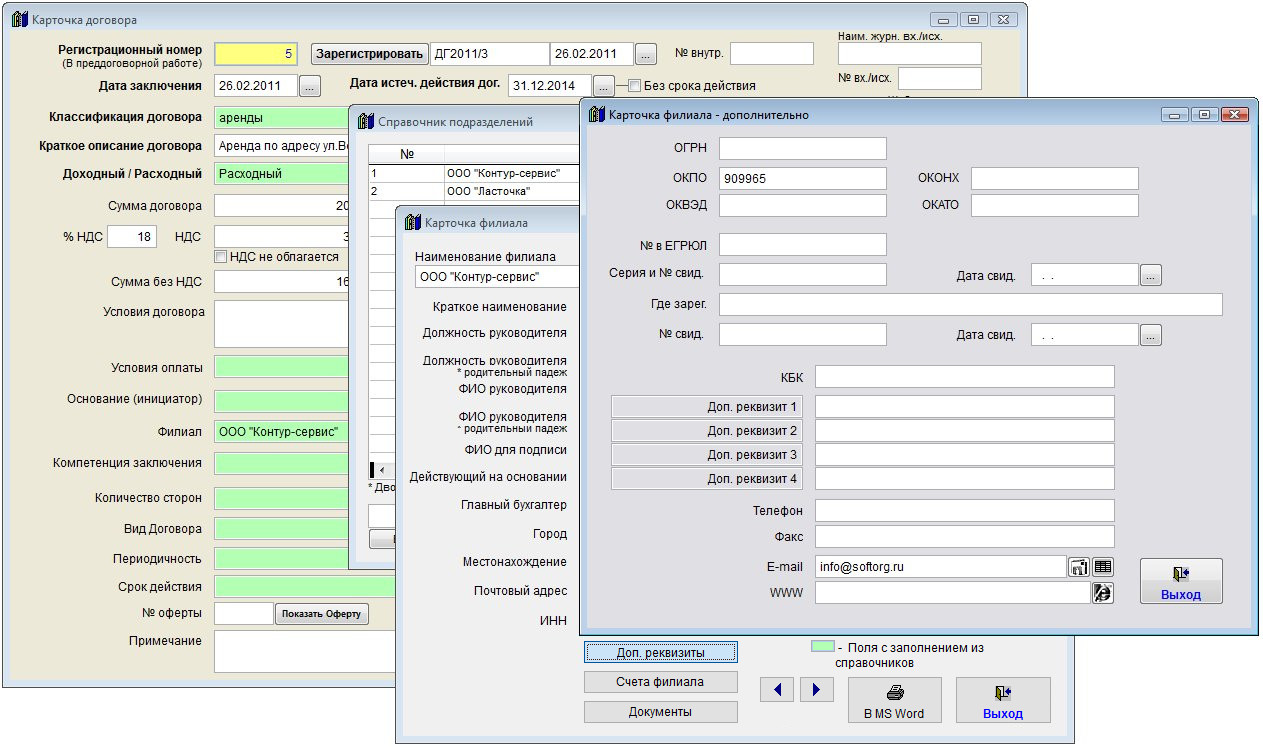Open date picker for Дата заключения
The width and height of the screenshot is (1263, 747).
[309, 86]
